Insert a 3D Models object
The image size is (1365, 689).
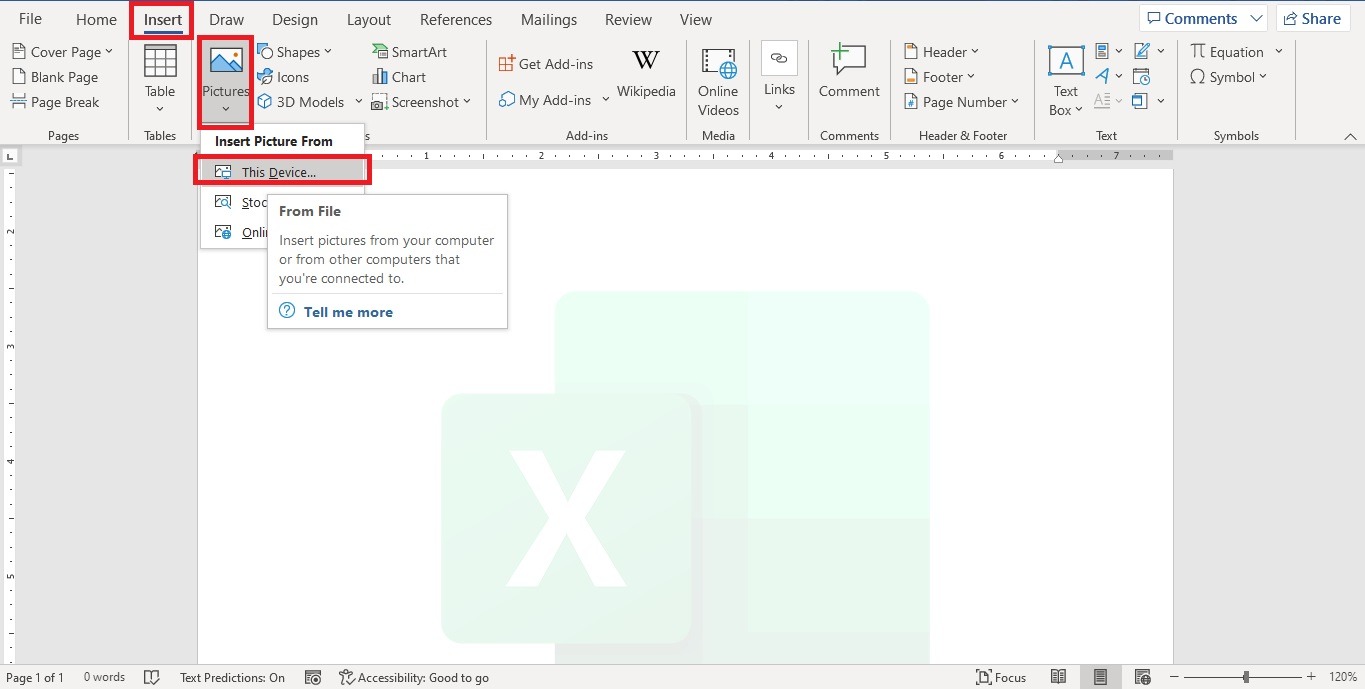point(301,102)
